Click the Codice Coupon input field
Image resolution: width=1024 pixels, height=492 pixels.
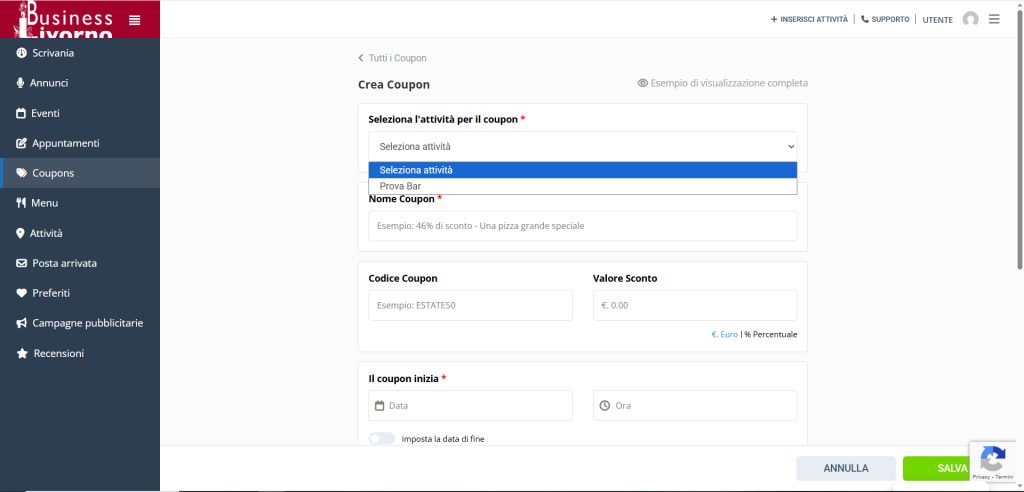tap(470, 305)
